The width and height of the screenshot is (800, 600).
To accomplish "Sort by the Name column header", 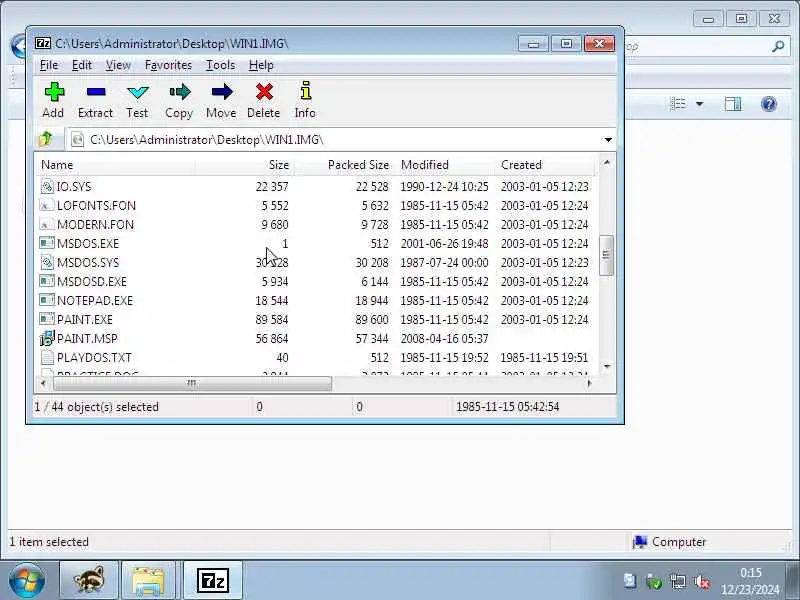I will [x=115, y=165].
